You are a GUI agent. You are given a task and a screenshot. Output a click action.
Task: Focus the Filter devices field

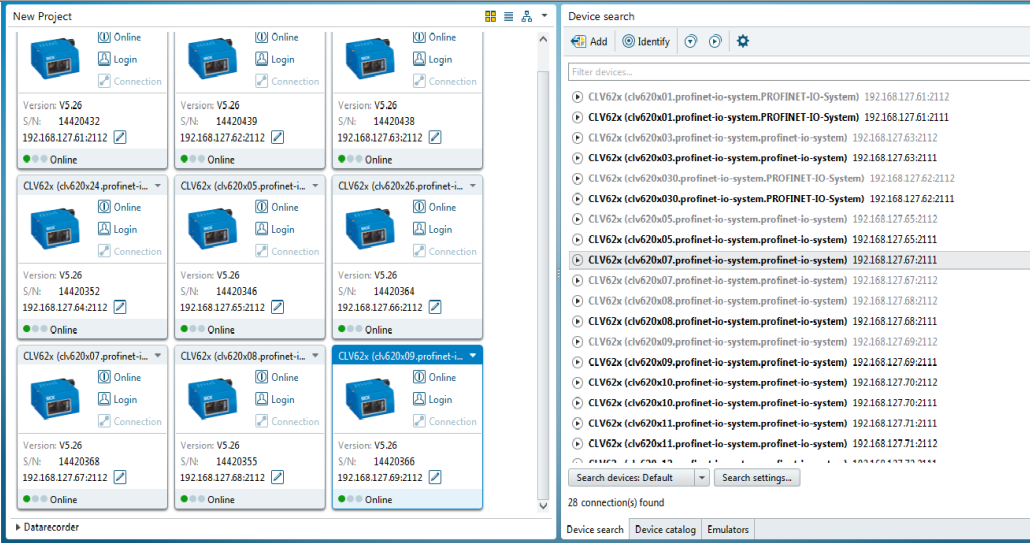799,72
